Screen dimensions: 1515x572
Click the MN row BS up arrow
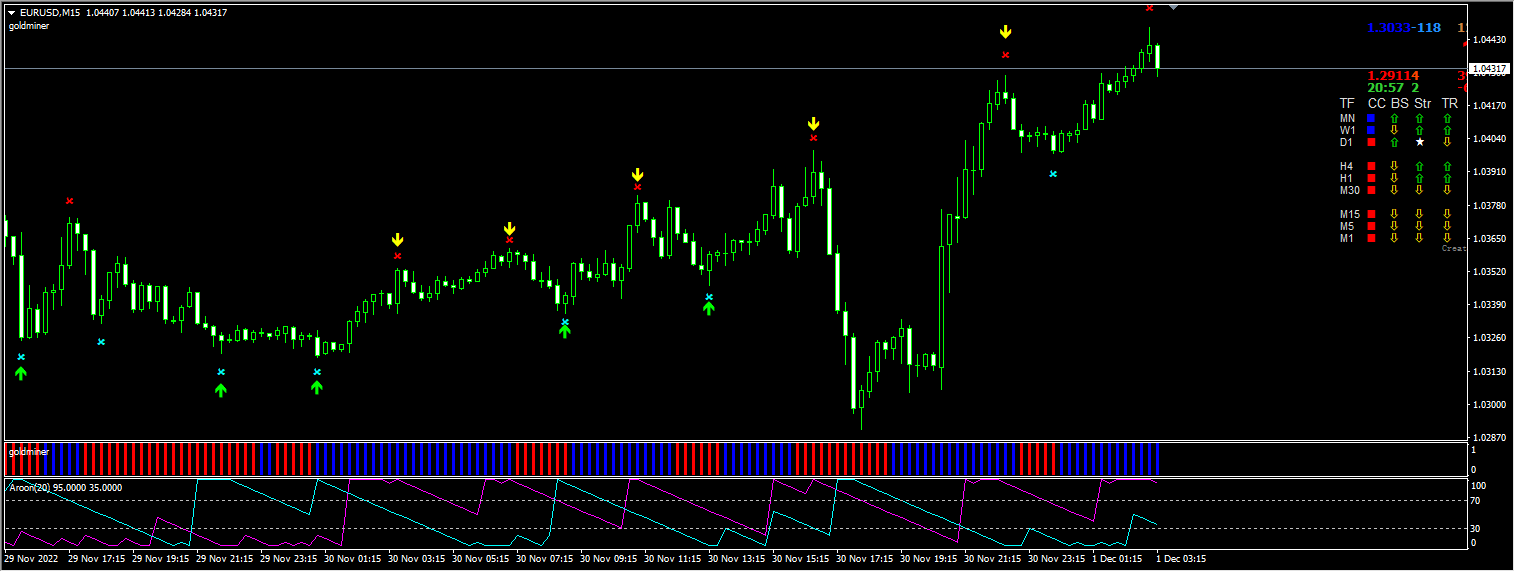tap(1395, 118)
